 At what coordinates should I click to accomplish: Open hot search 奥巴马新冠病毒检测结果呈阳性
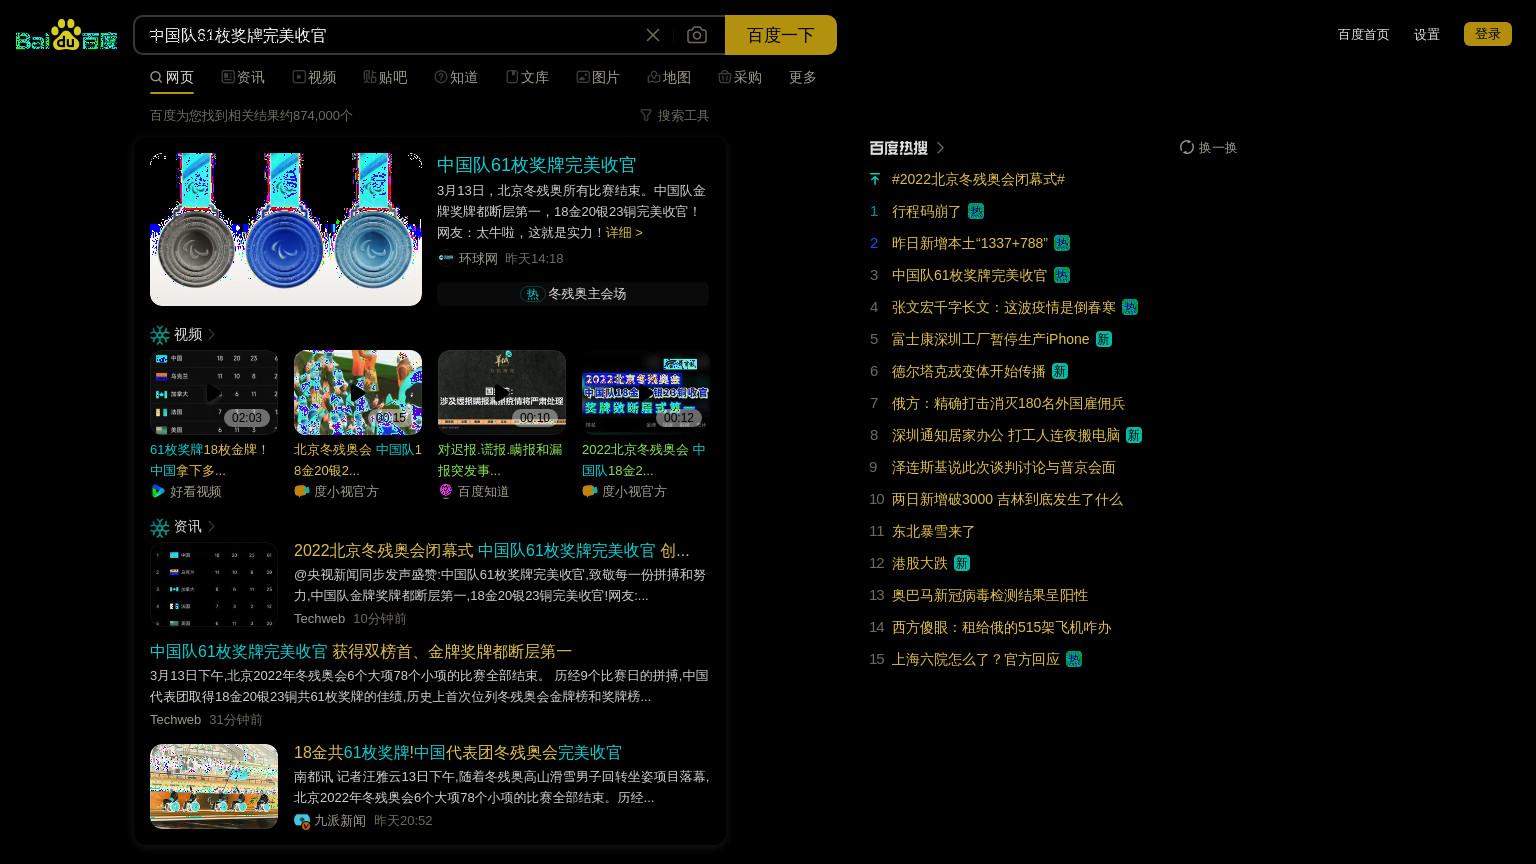point(990,595)
